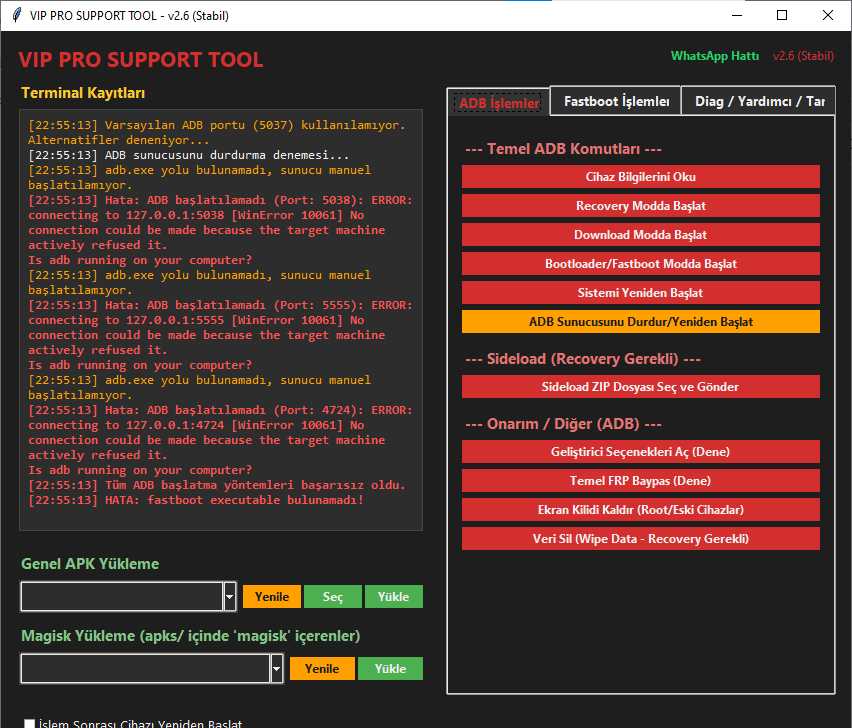Click Download Modda Başlat
Image resolution: width=852 pixels, height=728 pixels.
640,235
